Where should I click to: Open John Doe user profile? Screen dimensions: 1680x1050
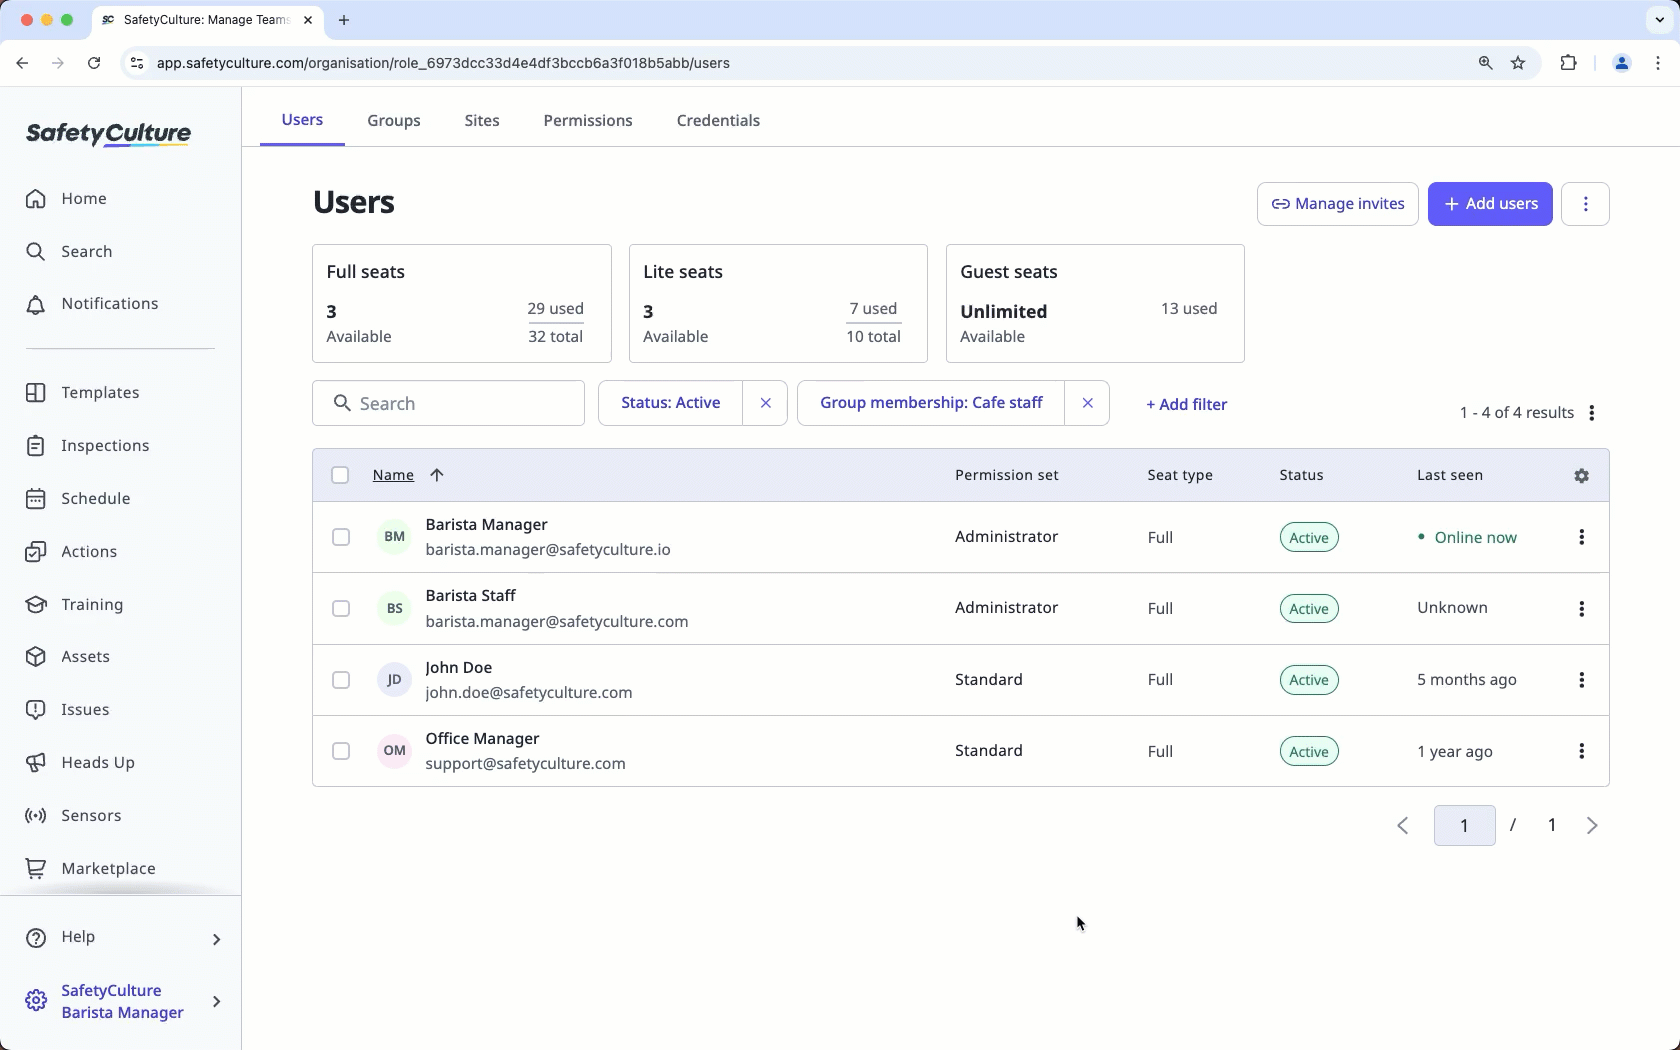(458, 668)
